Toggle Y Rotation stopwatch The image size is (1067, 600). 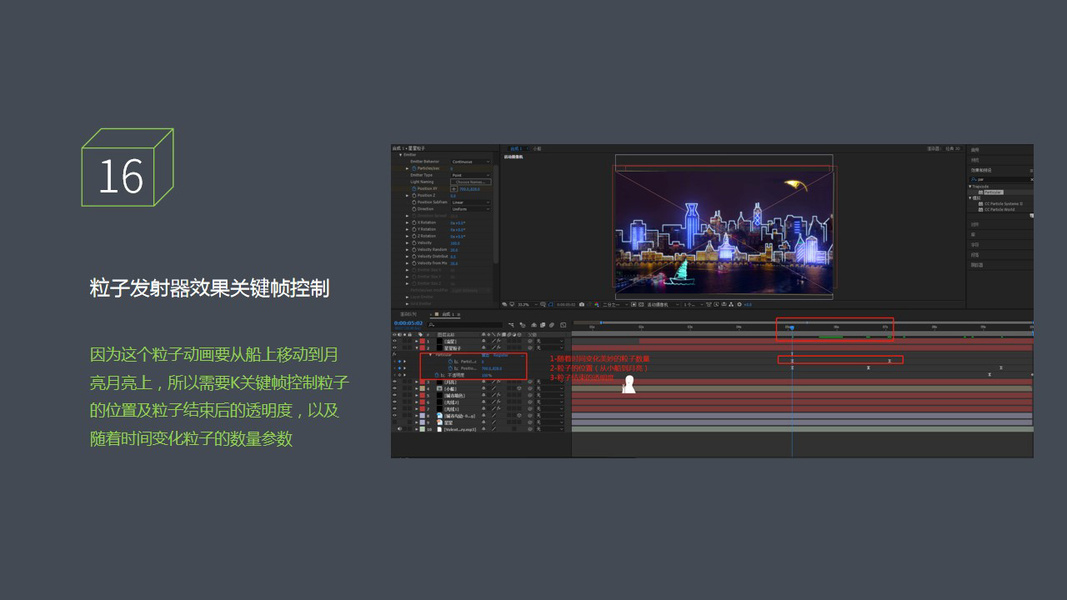[x=414, y=229]
